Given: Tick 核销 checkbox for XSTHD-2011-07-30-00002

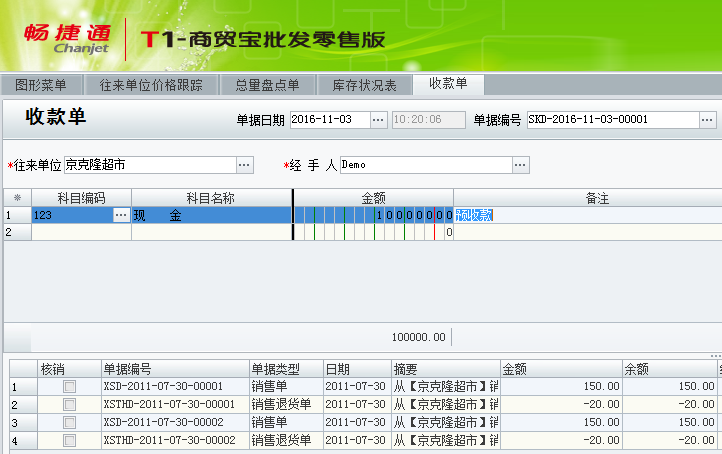Looking at the screenshot, I should pos(70,440).
